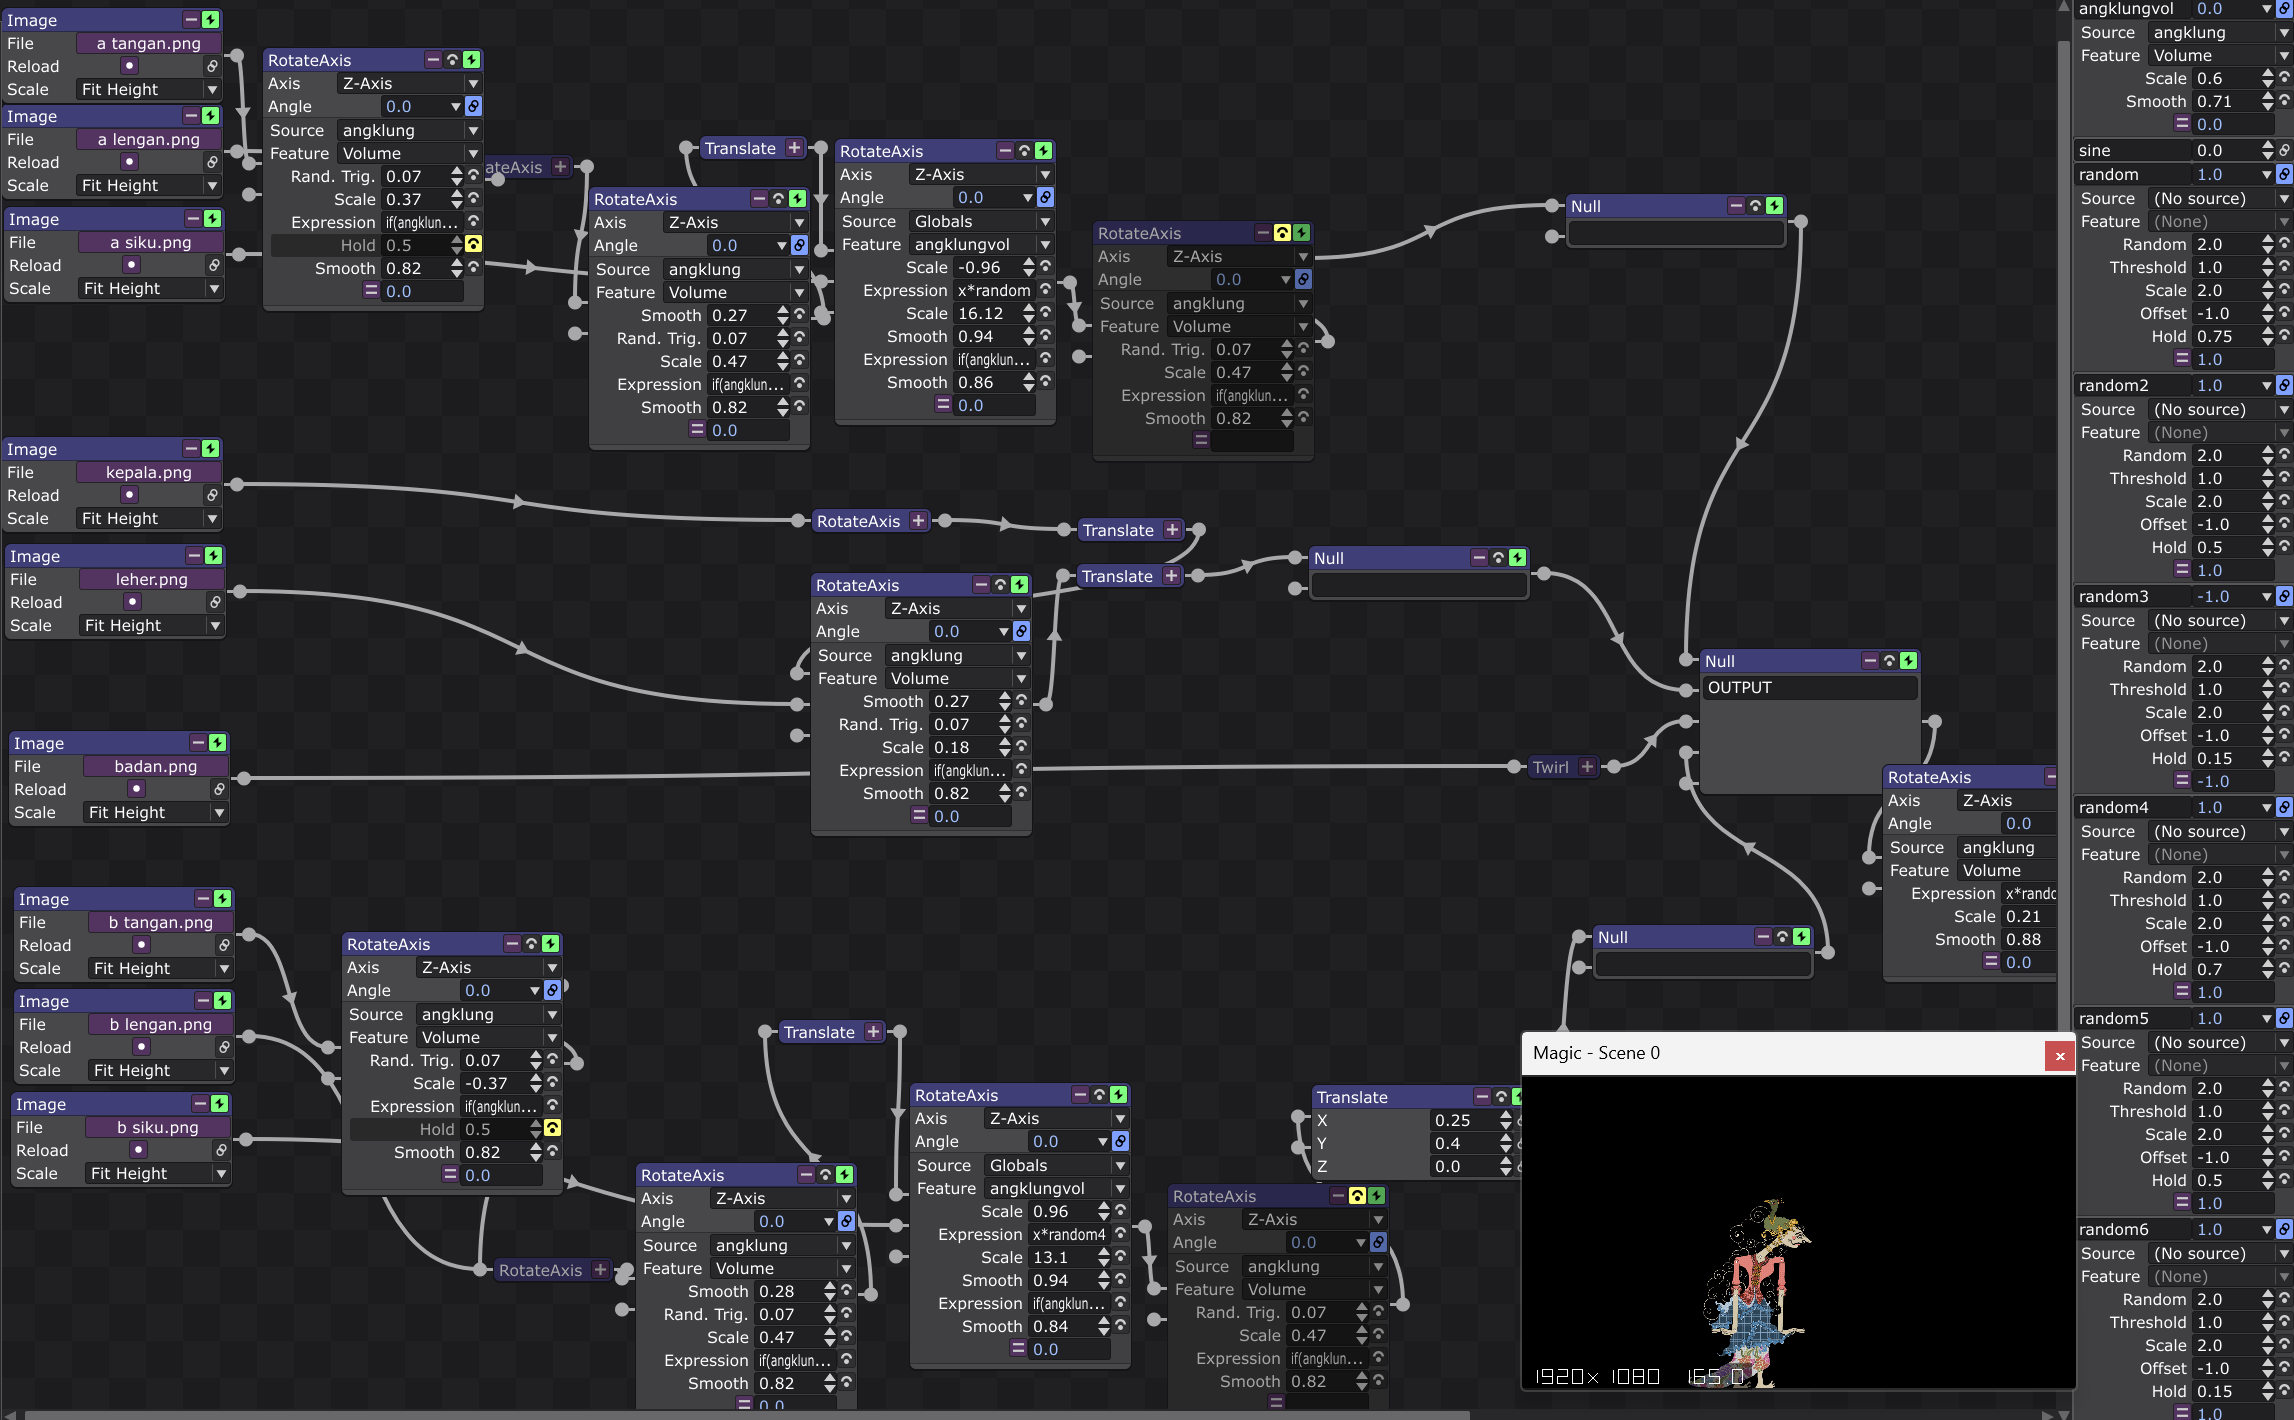The height and width of the screenshot is (1420, 2294).
Task: Click the blue Angle link icon in the Scale 0.18 RotateAxis
Action: tap(1021, 632)
